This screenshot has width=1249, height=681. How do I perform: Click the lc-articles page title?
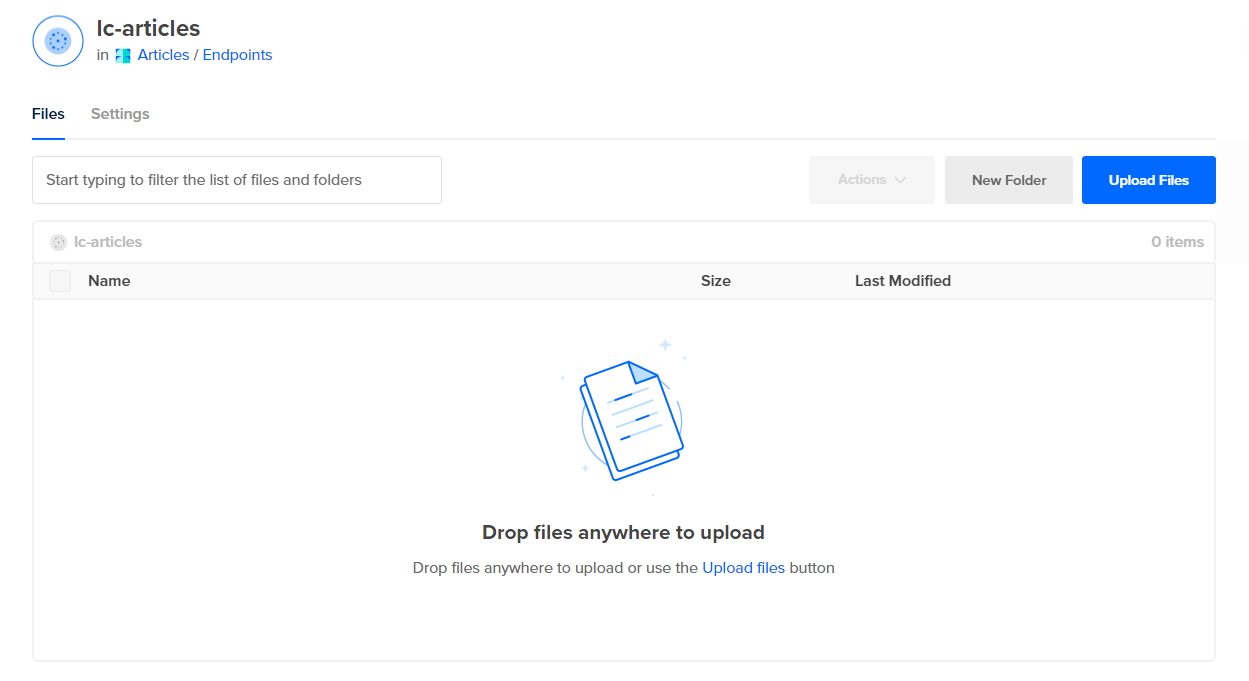[x=149, y=28]
